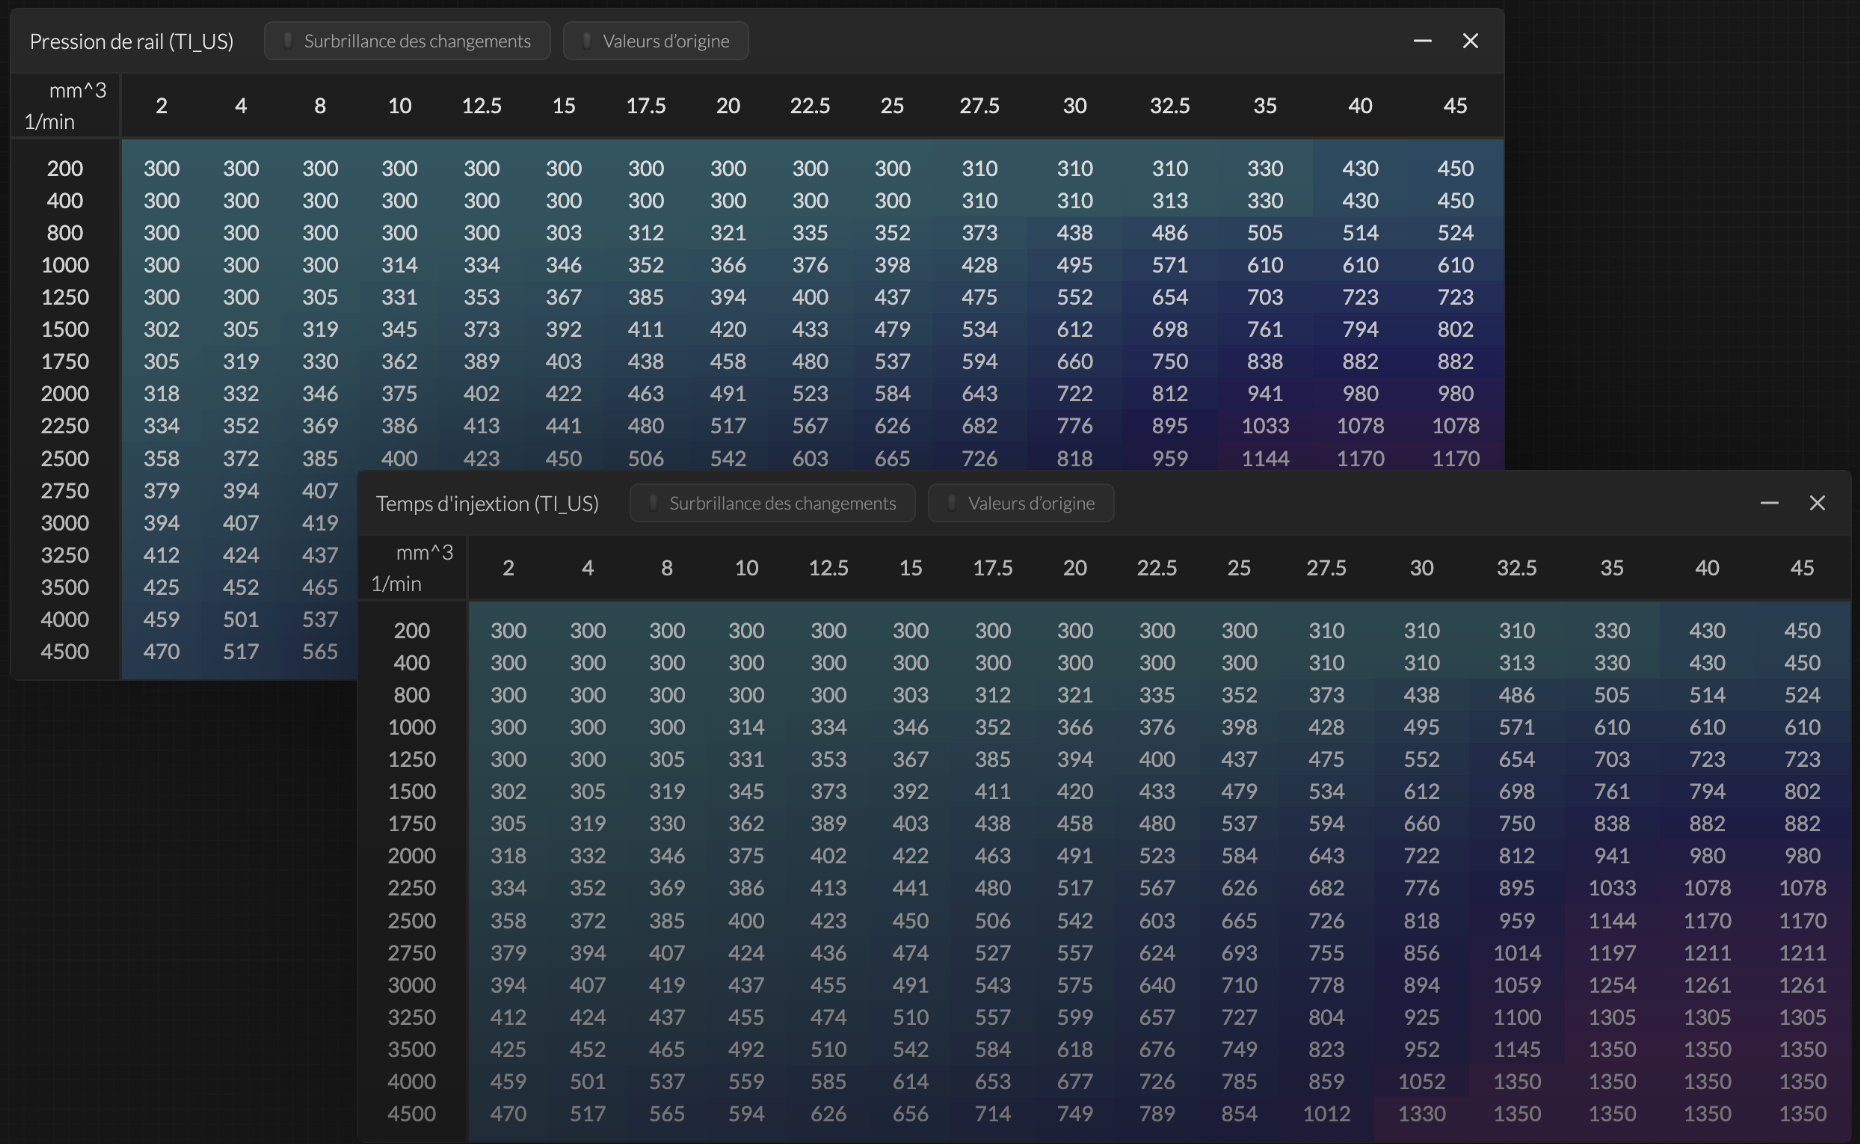Select column header 45 in Temps d'injextion

tap(1801, 568)
